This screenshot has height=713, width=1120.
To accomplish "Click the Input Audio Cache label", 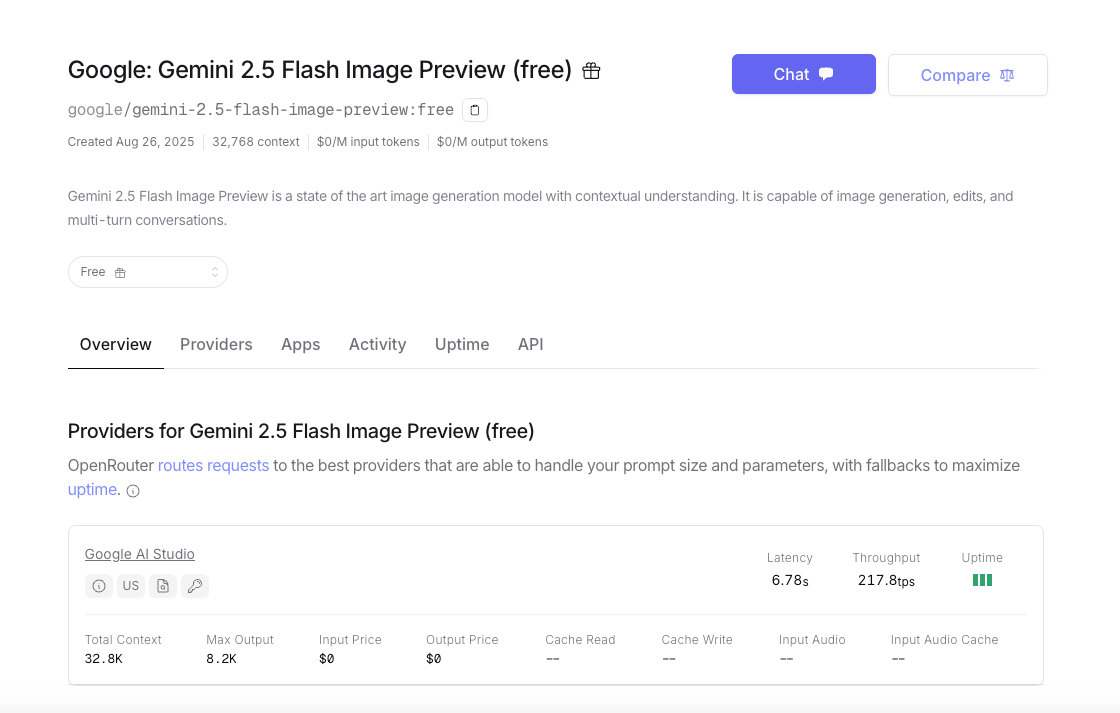I will point(944,640).
